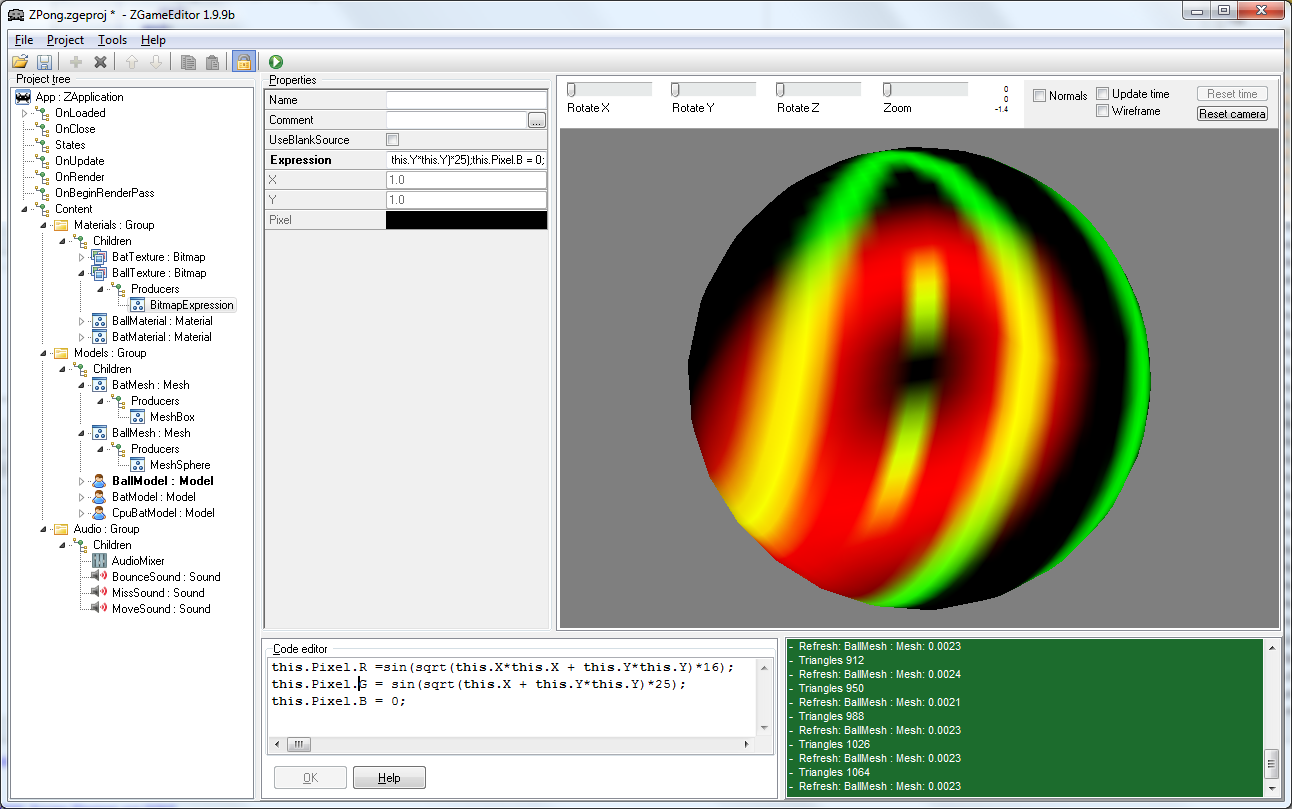Screen dimensions: 1292x809
Task: Select the AudioMixer icon in the tree
Action: 99,561
